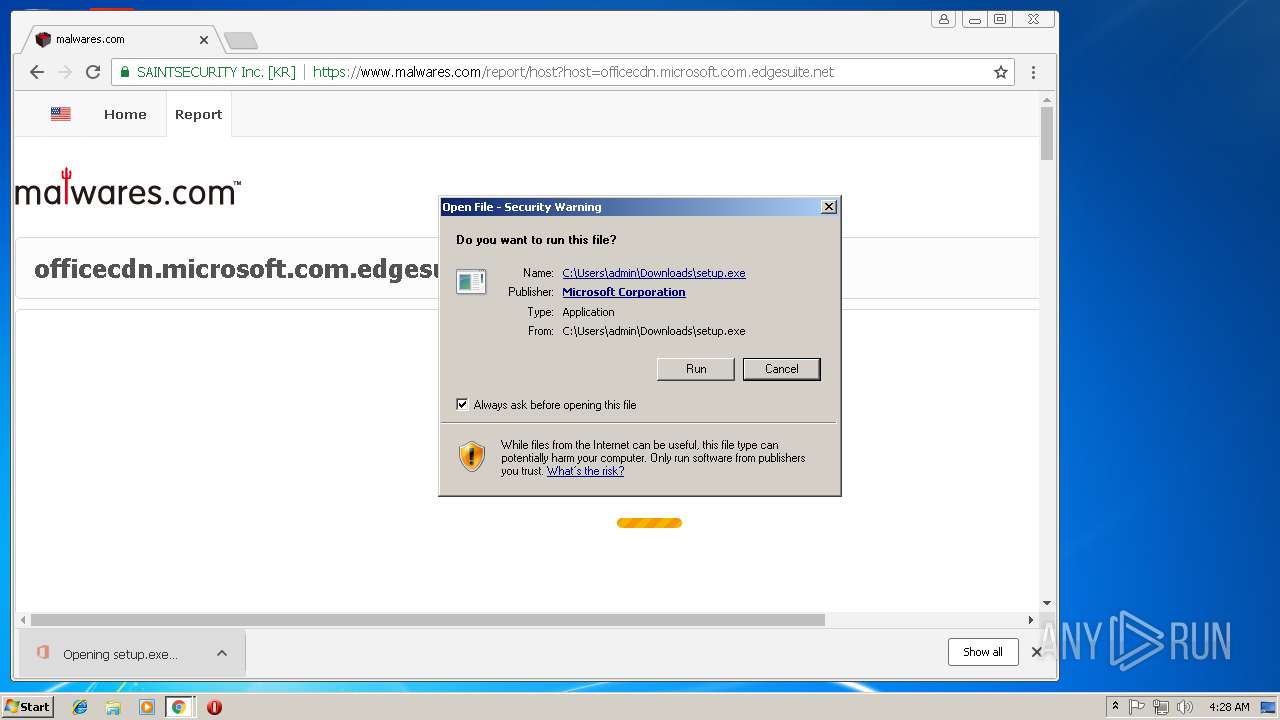Bookmark this page with the star icon
Viewport: 1280px width, 720px height.
[x=1000, y=72]
